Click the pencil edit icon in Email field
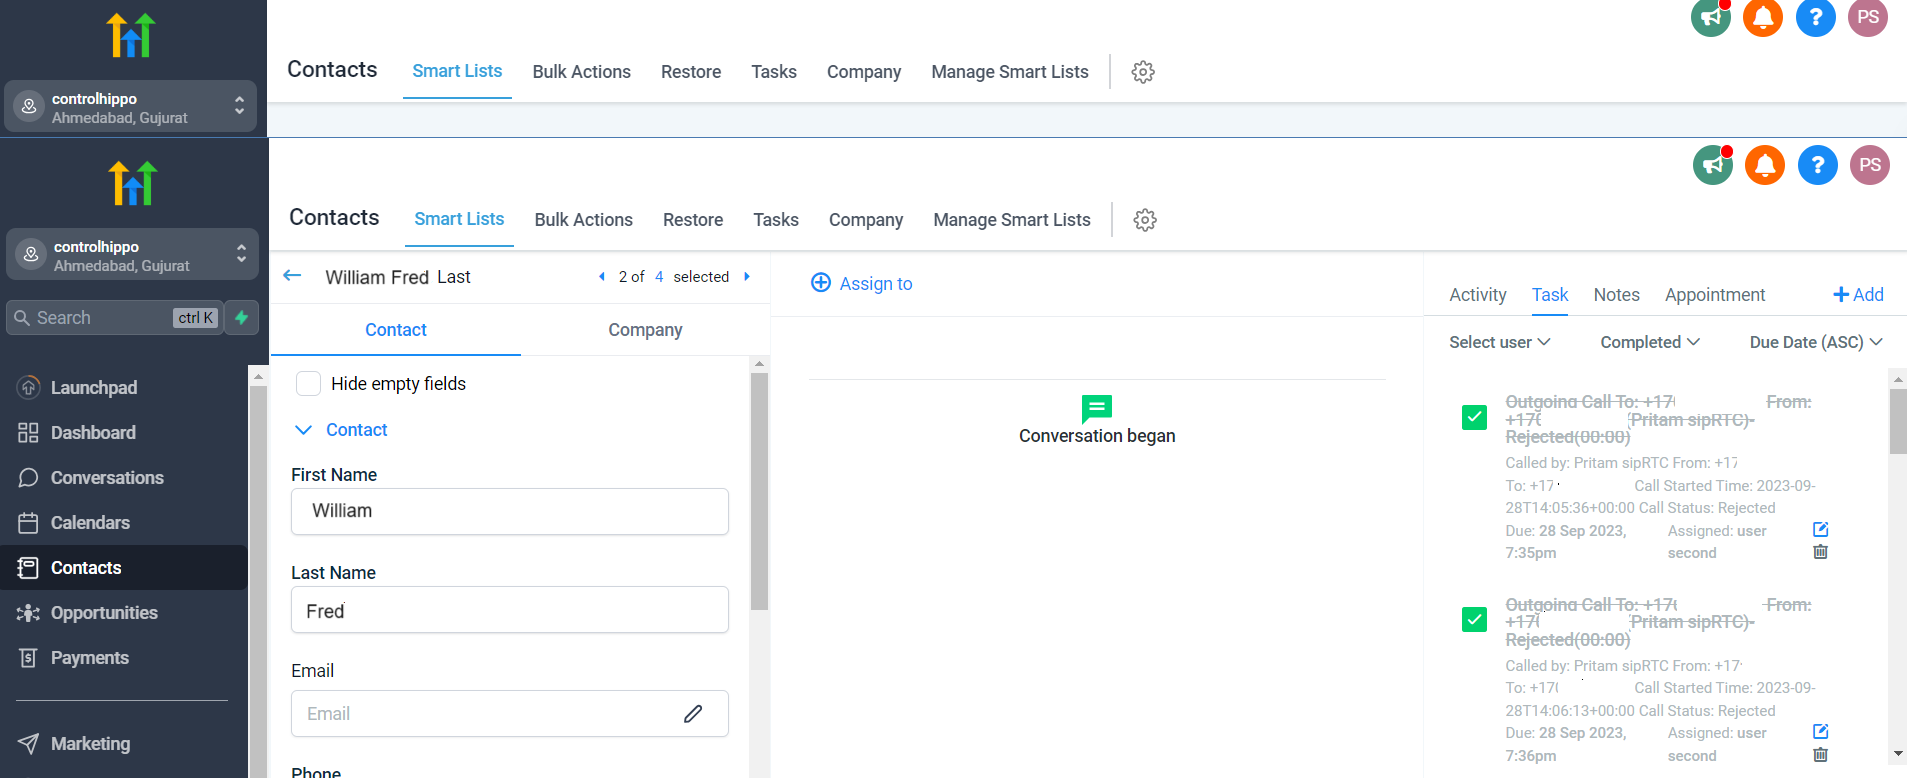 point(693,714)
